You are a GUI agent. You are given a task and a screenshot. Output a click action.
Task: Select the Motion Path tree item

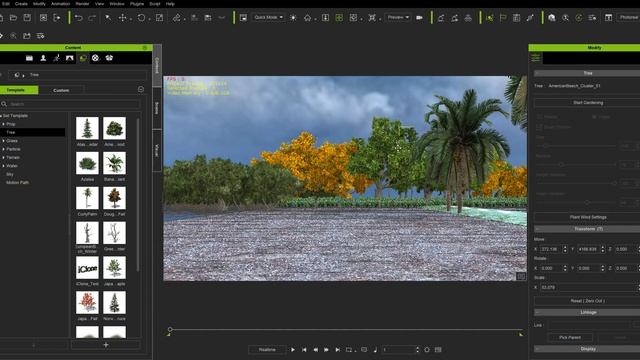coord(18,182)
